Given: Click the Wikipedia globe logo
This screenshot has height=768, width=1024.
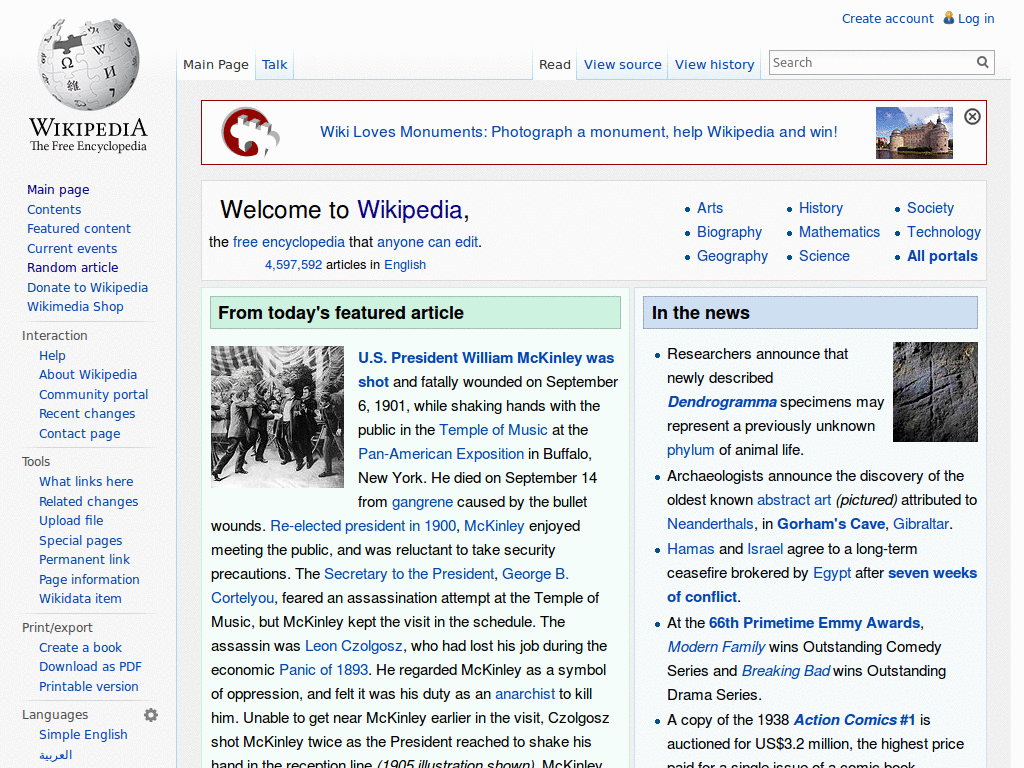Looking at the screenshot, I should (x=88, y=64).
